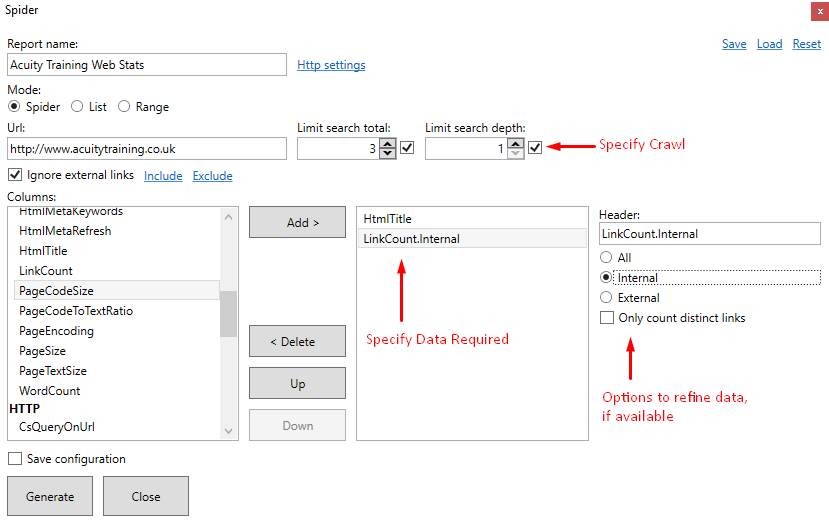Close the Spider dialog window
Image resolution: width=829 pixels, height=524 pixels.
tap(819, 11)
